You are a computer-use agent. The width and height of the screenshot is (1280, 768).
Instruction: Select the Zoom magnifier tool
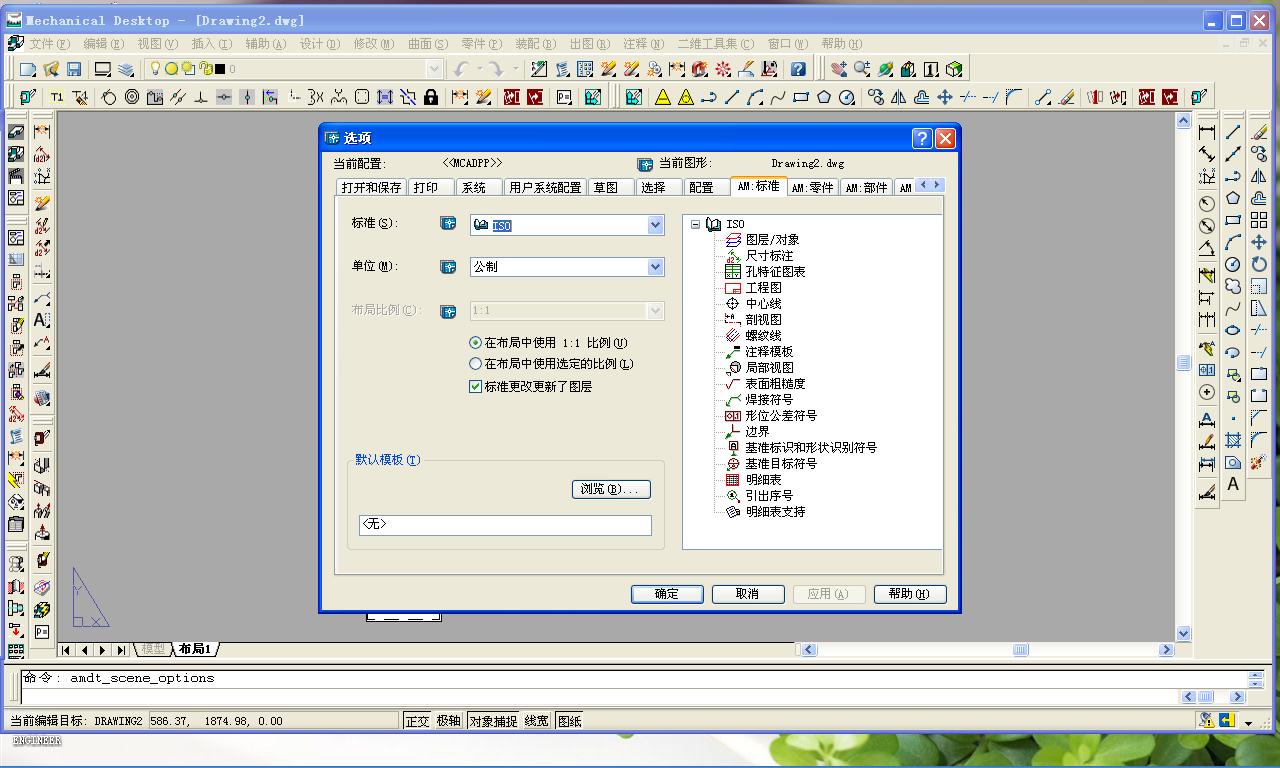click(861, 69)
